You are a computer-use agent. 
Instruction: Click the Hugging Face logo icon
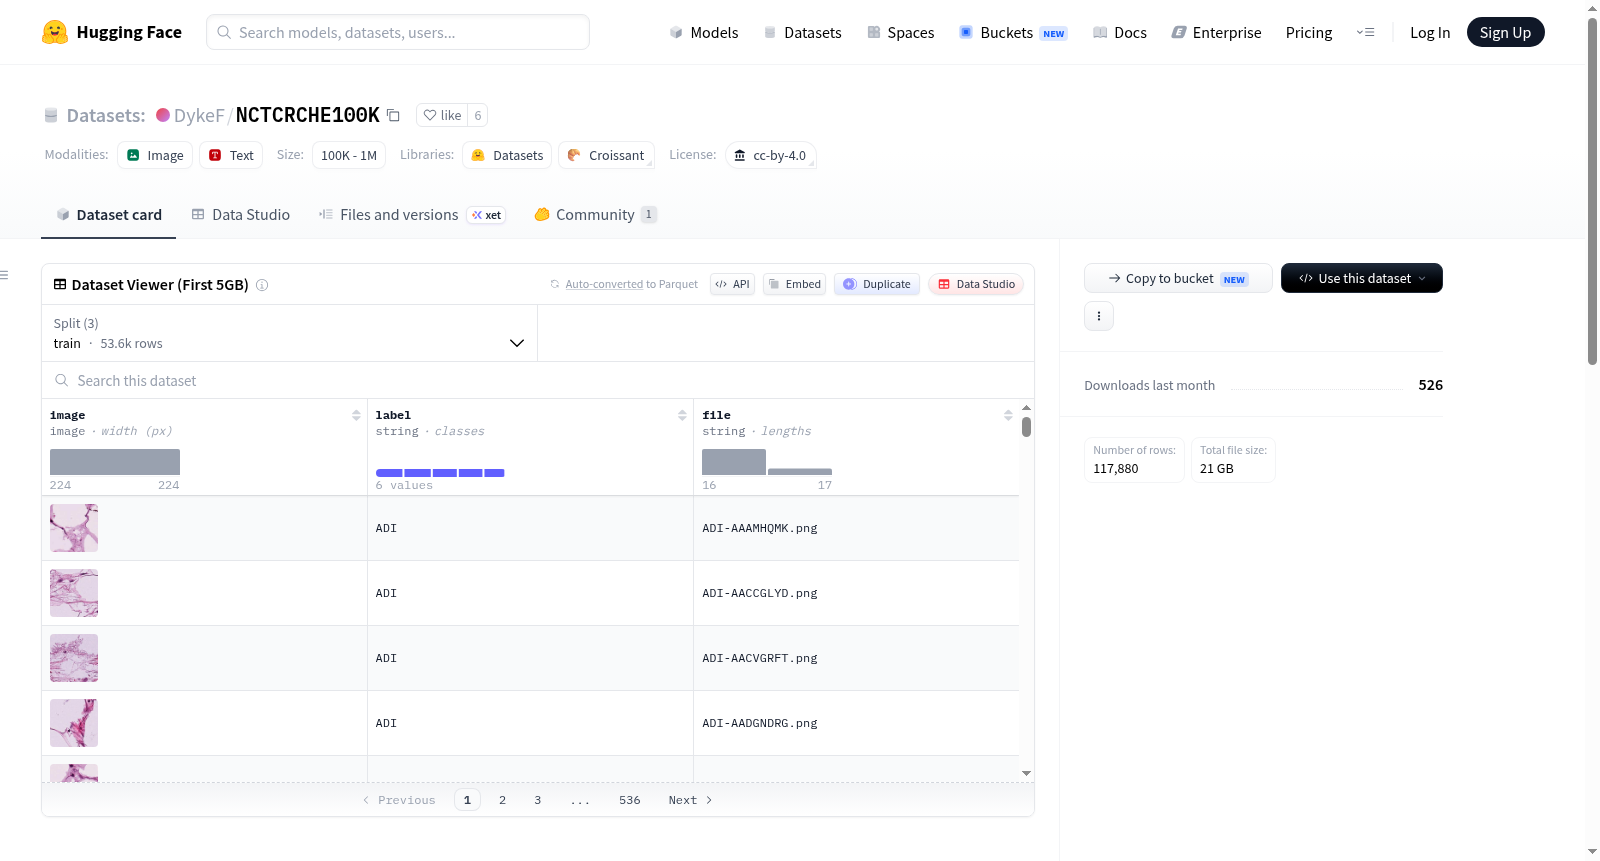(x=55, y=32)
